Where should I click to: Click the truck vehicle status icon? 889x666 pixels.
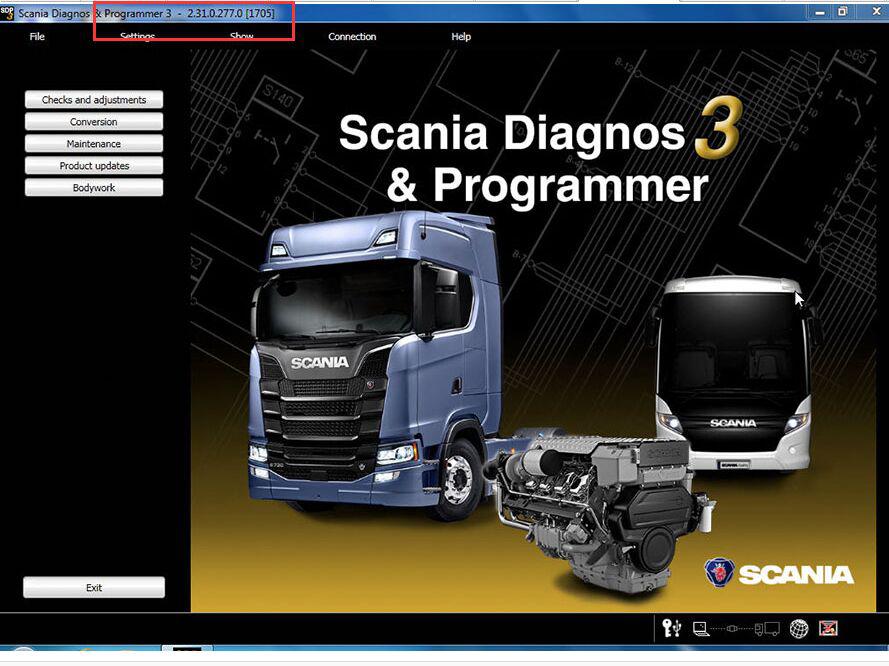point(767,628)
